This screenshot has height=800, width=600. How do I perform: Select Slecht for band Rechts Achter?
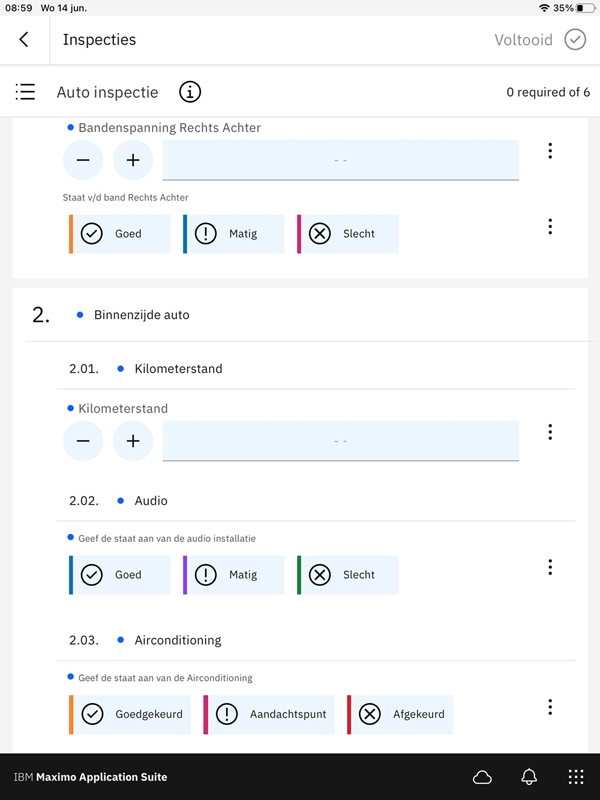click(x=348, y=234)
